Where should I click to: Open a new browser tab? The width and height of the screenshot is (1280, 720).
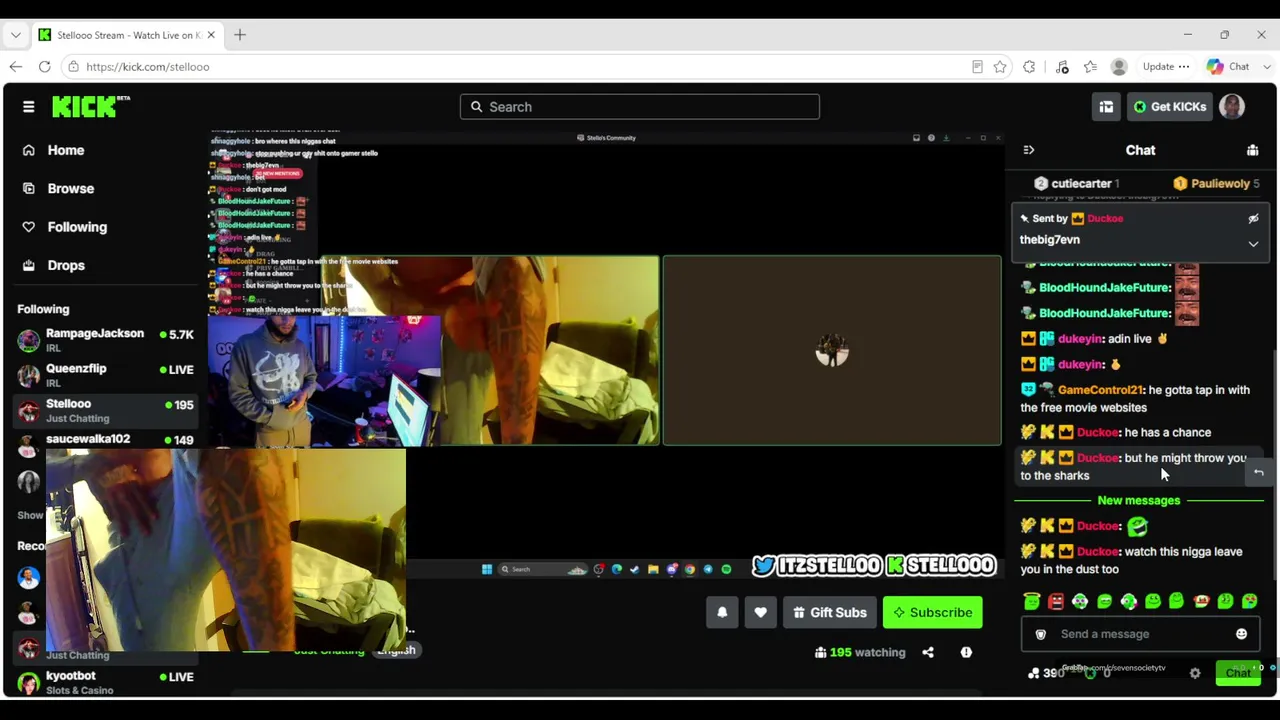[x=240, y=35]
